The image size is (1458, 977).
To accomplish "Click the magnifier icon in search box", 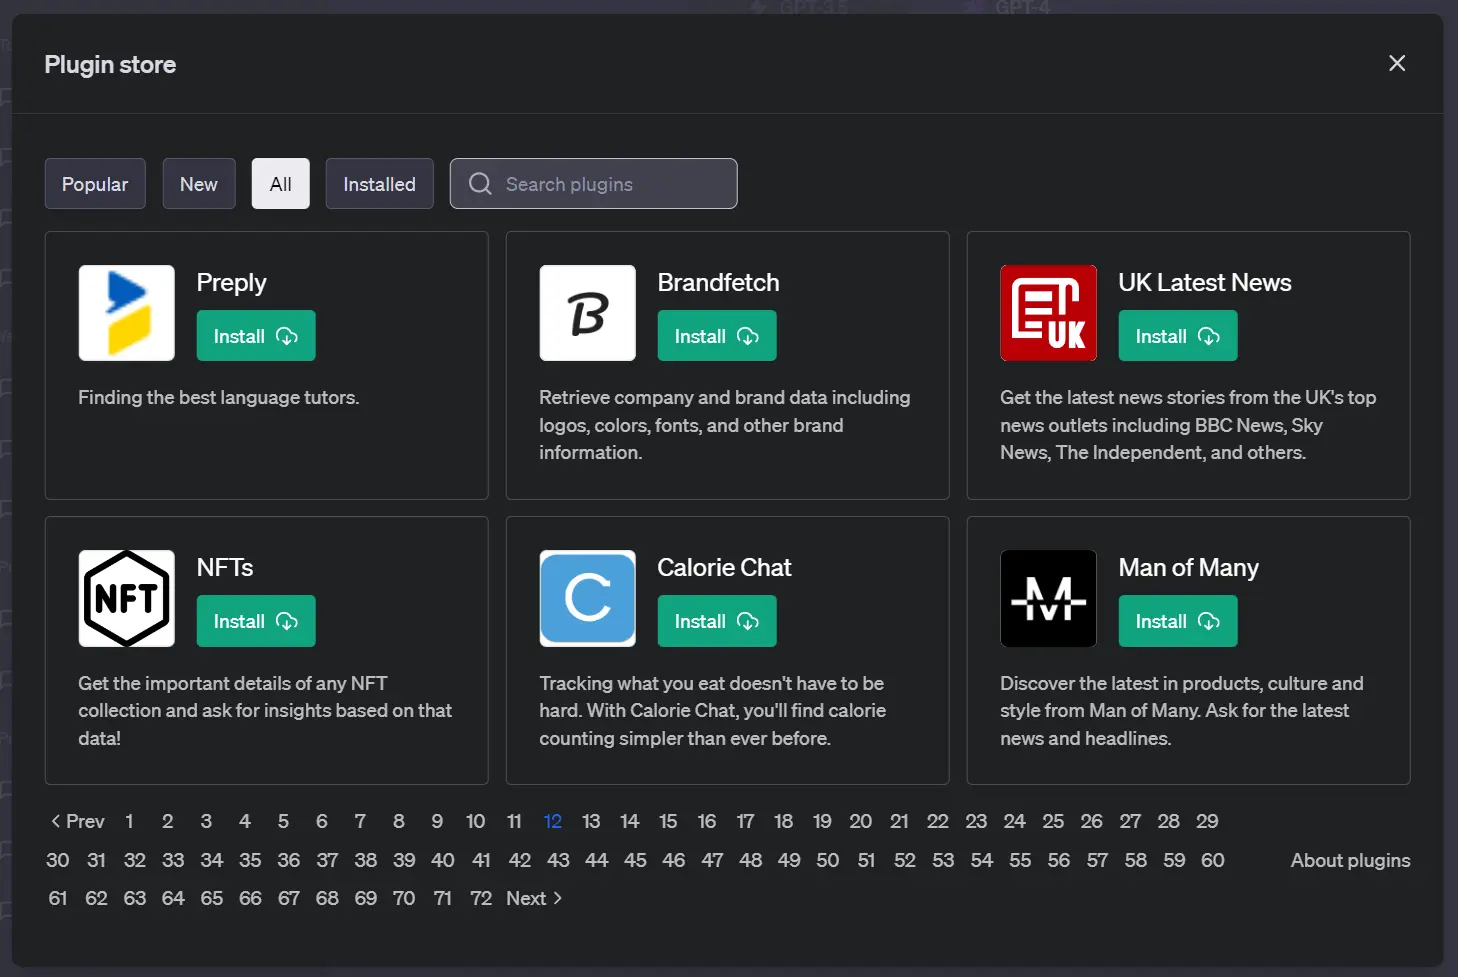I will click(480, 184).
